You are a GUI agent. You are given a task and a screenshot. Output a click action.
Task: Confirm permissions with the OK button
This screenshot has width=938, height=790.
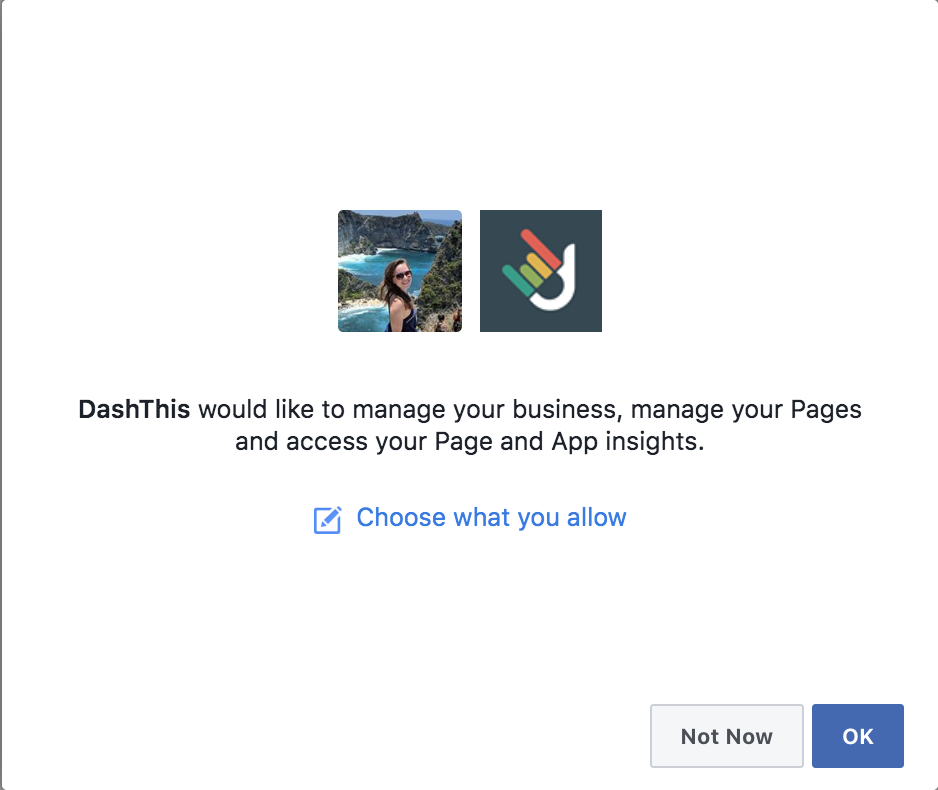click(x=858, y=736)
